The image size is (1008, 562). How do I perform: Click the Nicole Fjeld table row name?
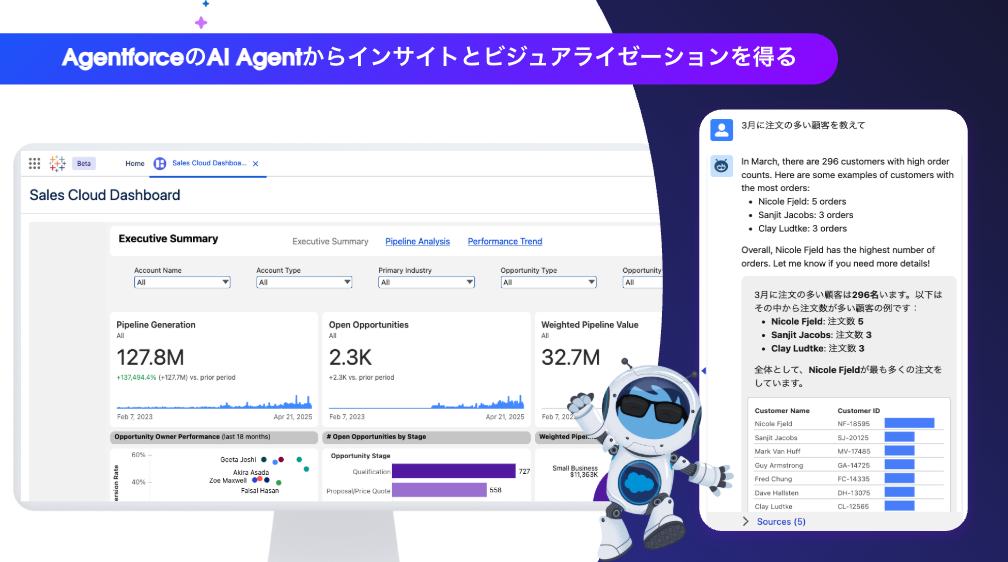773,424
